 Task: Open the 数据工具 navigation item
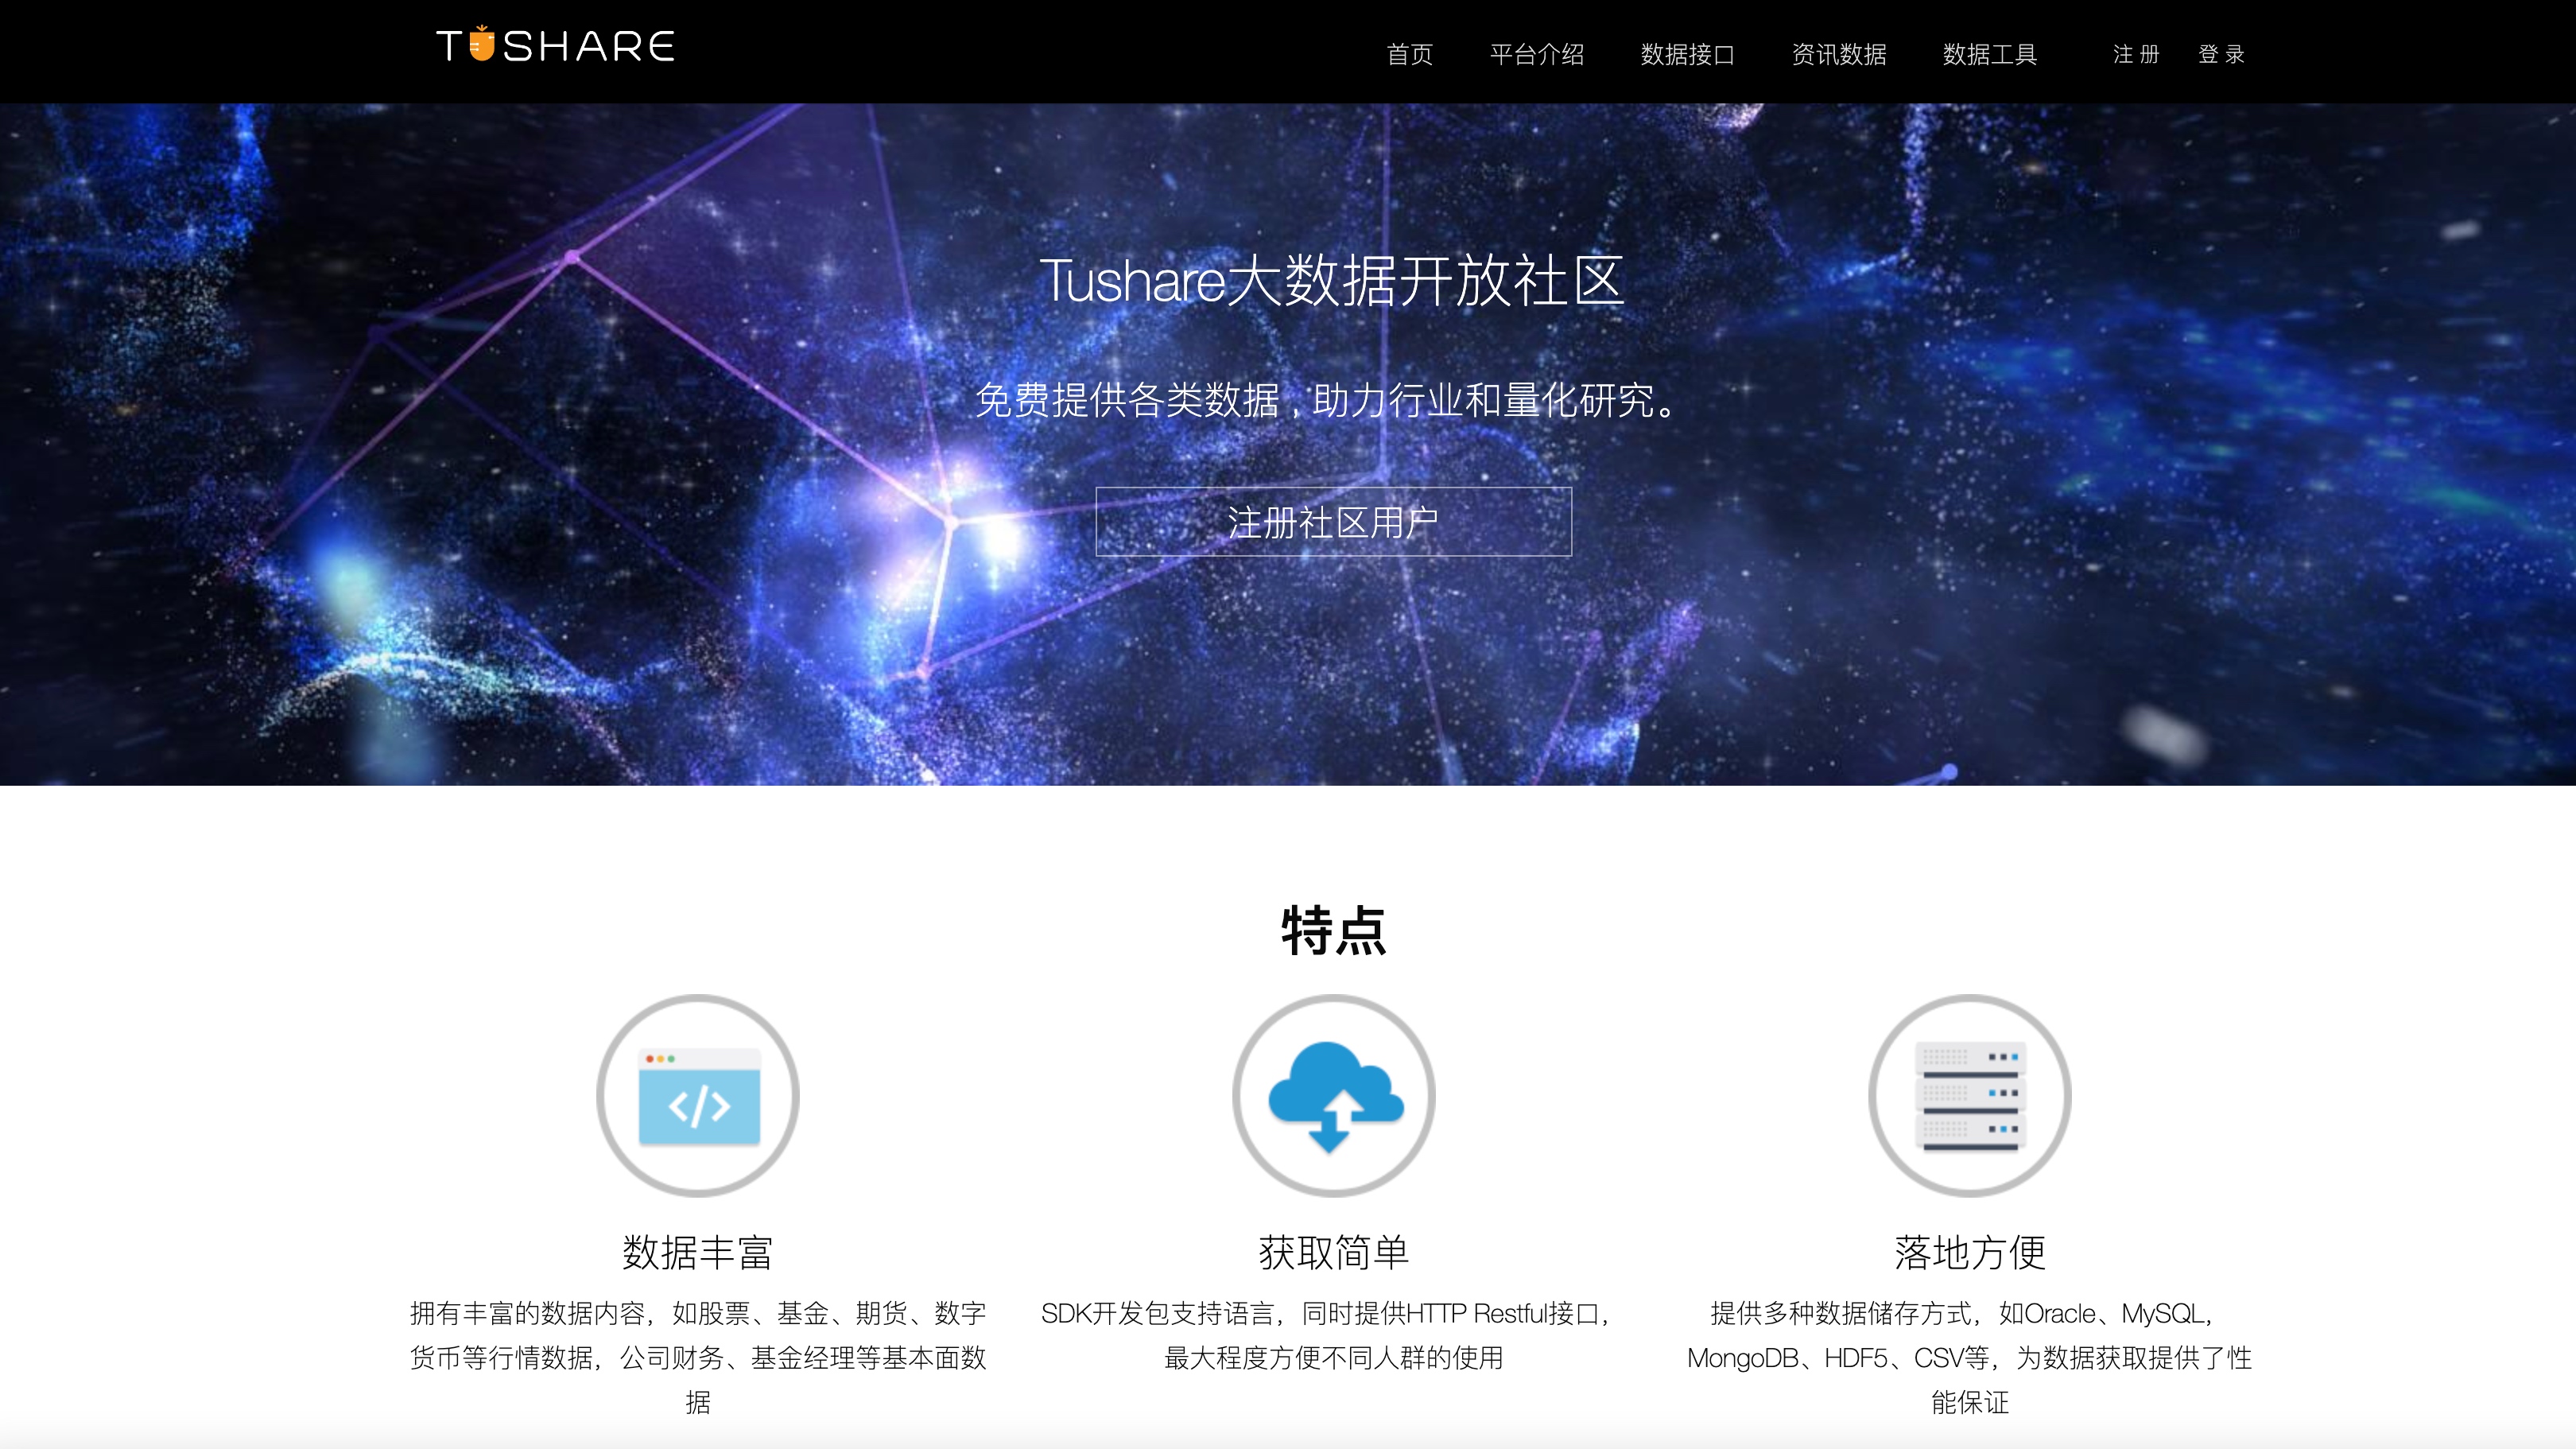[x=1990, y=54]
